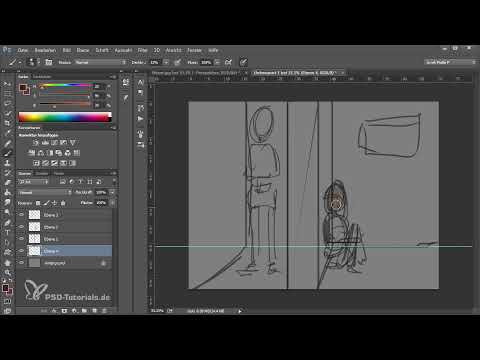Add a Levels adjustment from Korrekturen
480x360 pixels.
pyautogui.click(x=45, y=143)
